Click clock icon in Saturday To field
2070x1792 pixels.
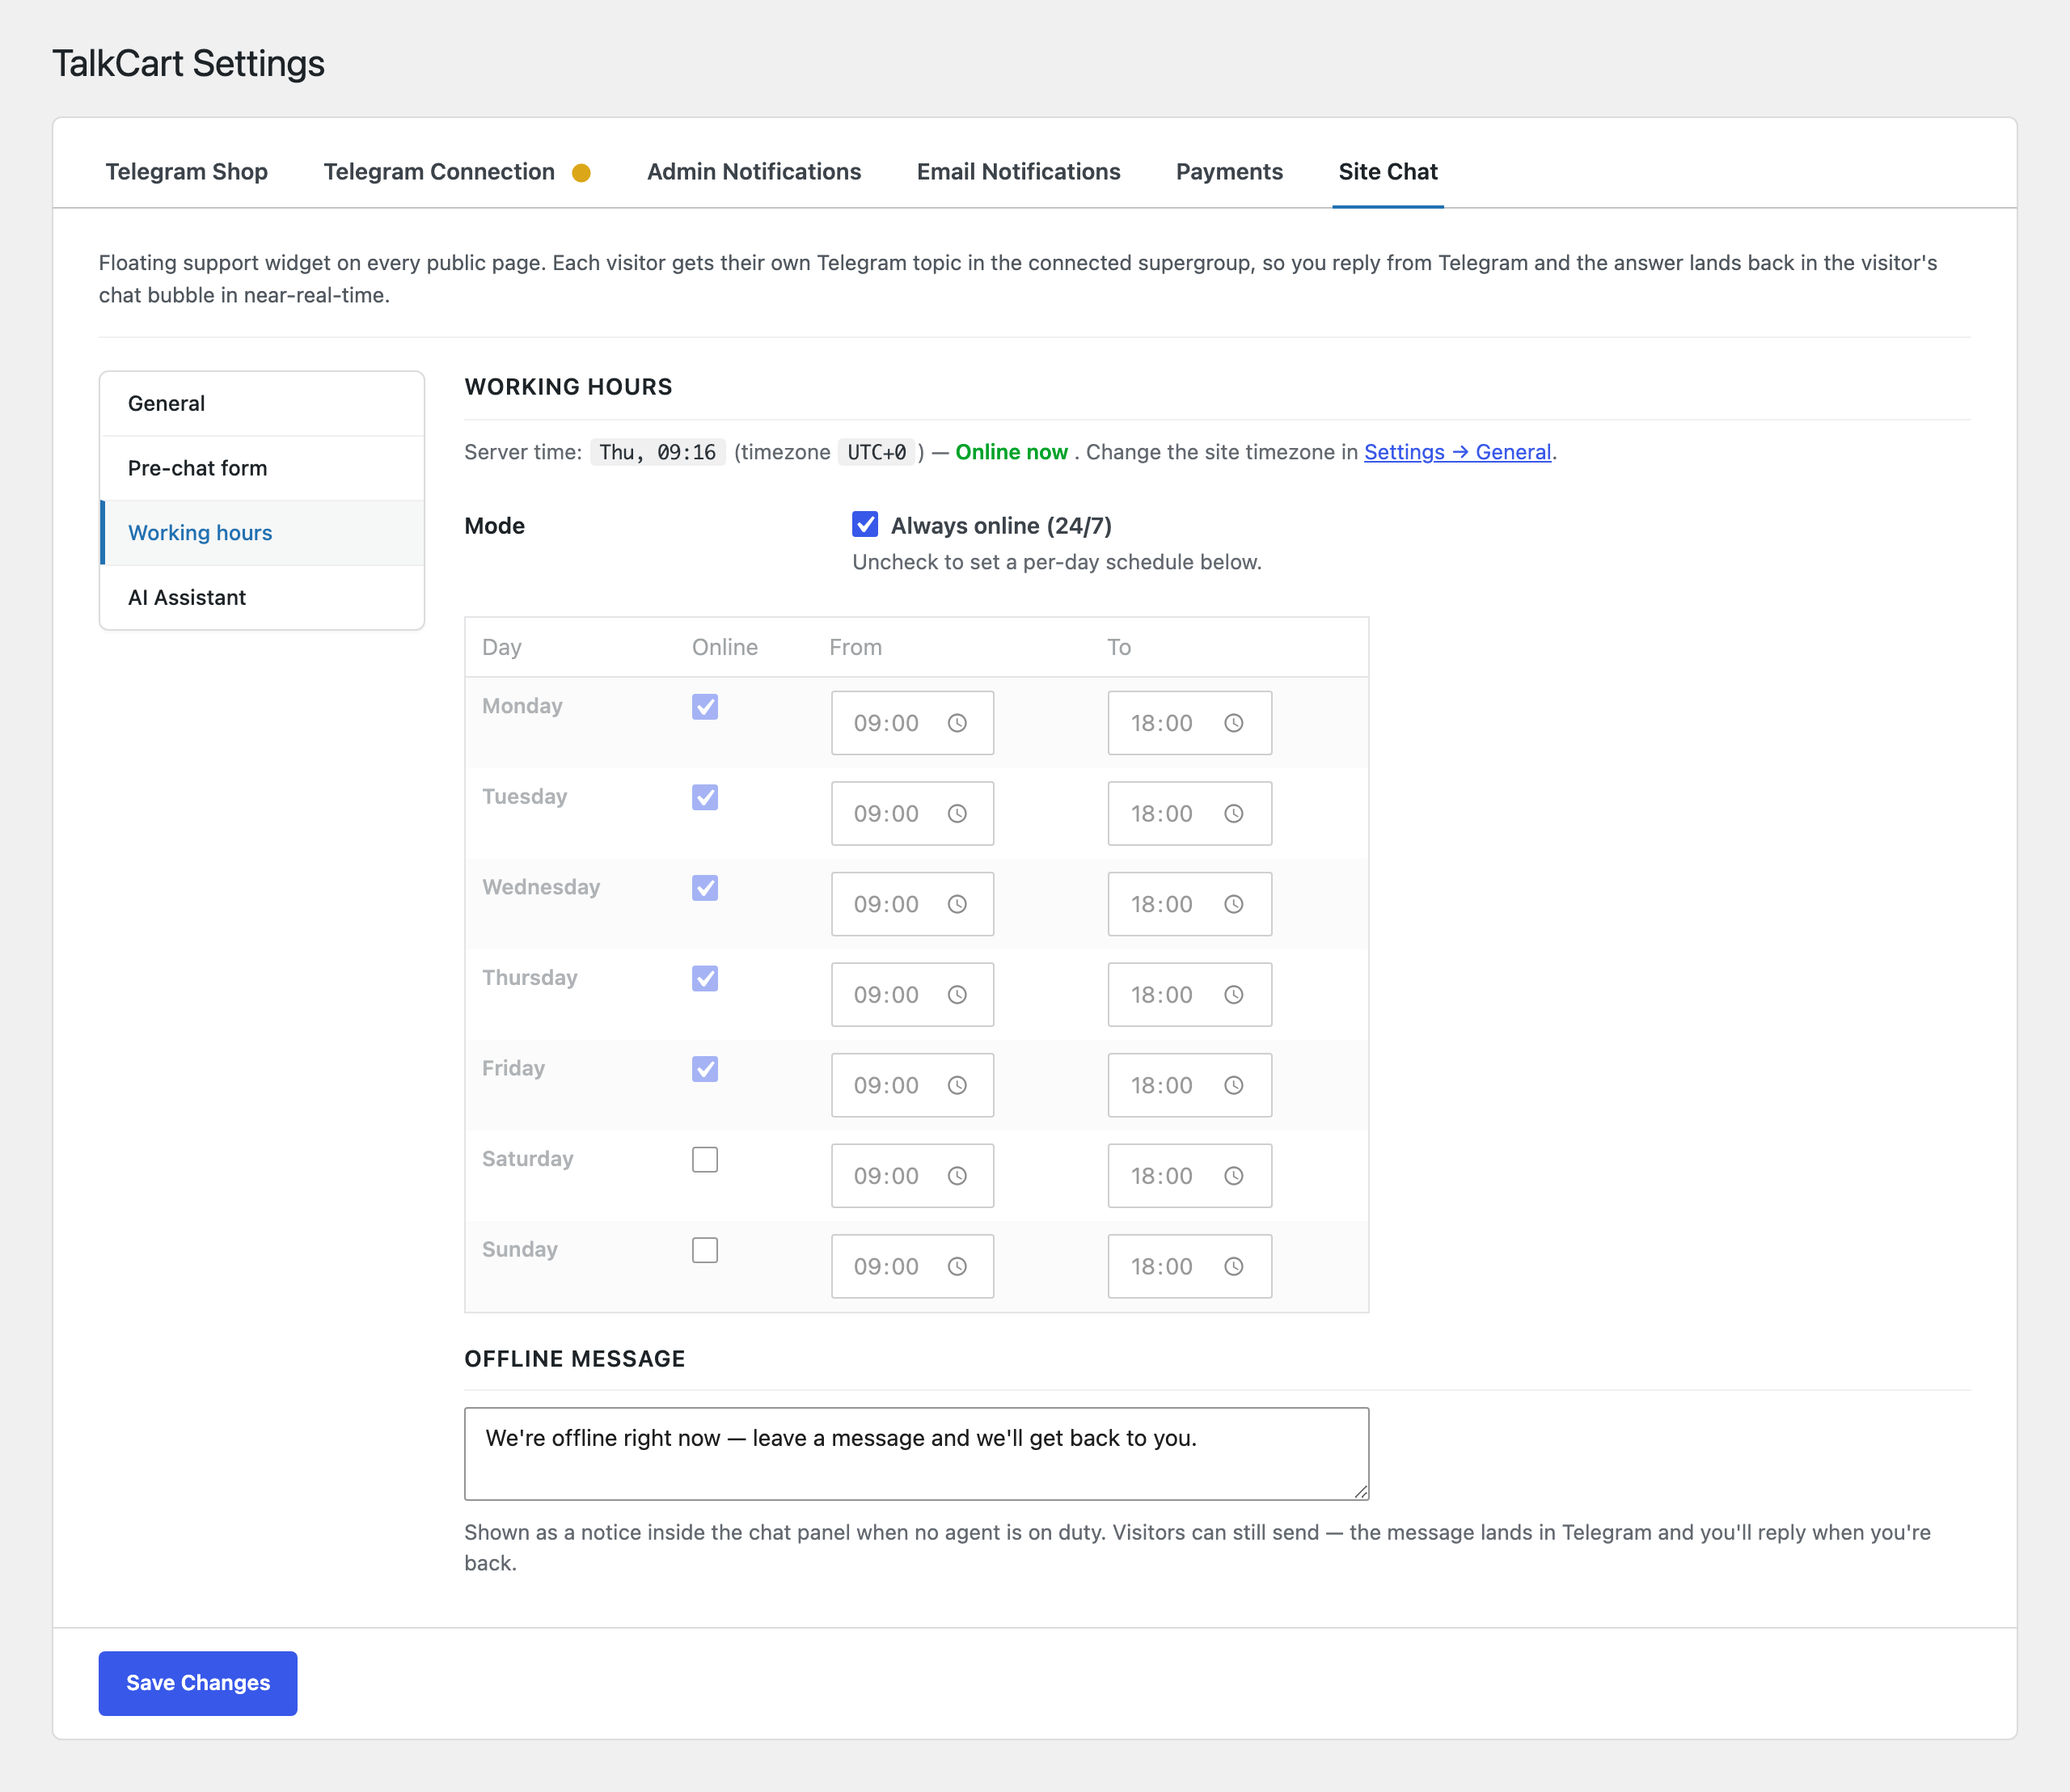coord(1234,1176)
